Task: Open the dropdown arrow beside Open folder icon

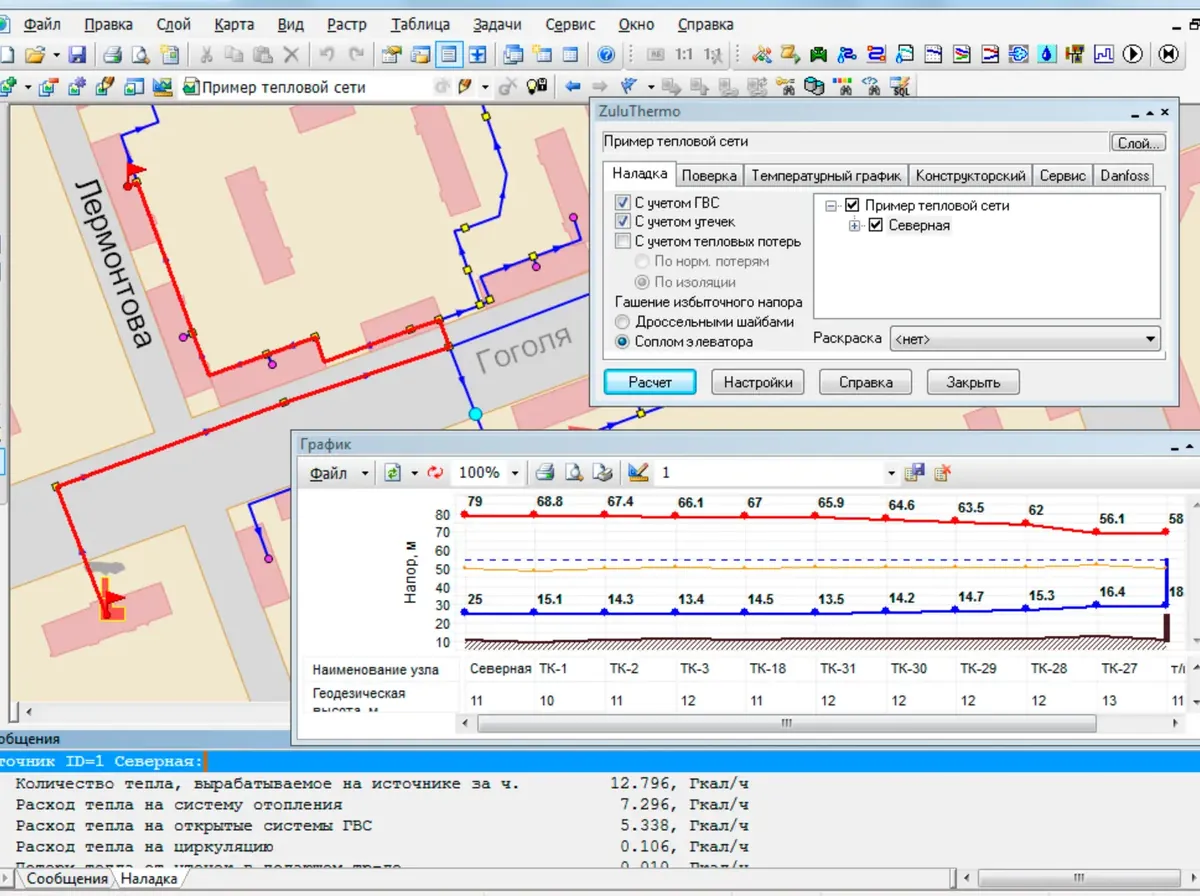Action: click(x=56, y=55)
